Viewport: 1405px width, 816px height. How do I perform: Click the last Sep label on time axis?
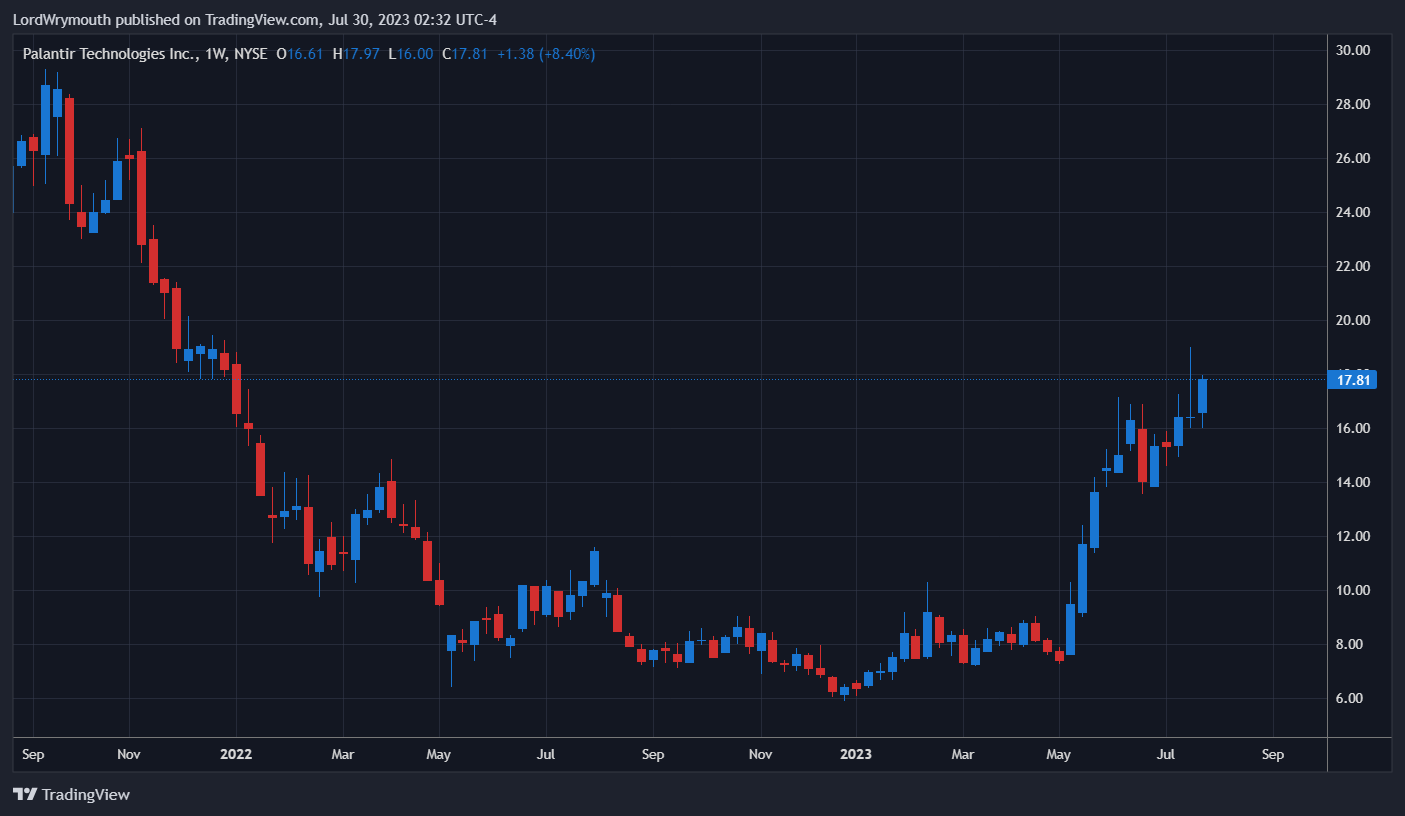pos(1272,754)
